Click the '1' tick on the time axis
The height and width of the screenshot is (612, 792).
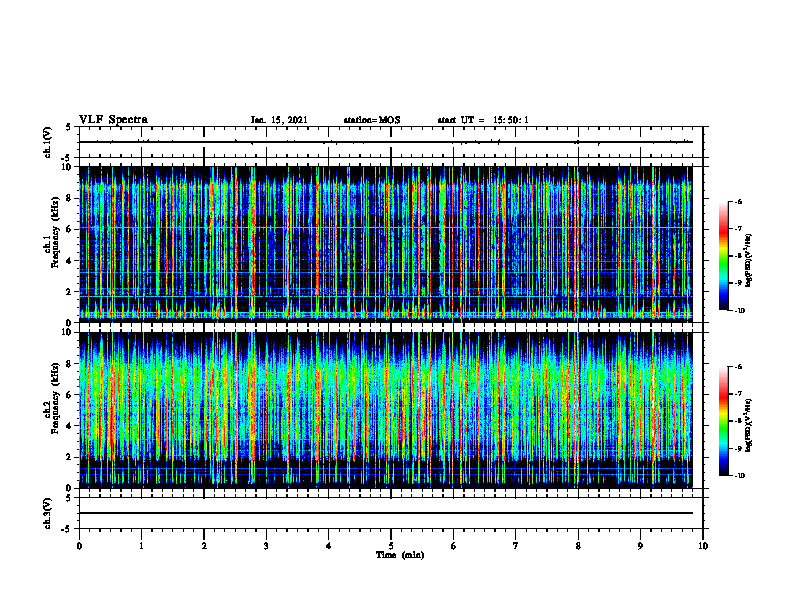[141, 546]
